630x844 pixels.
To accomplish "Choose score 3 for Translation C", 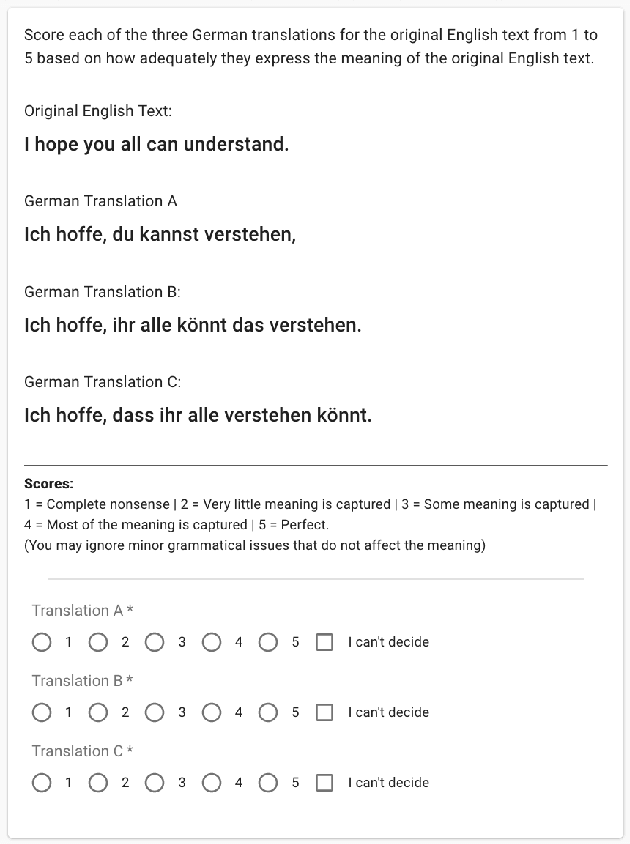I will pyautogui.click(x=155, y=782).
